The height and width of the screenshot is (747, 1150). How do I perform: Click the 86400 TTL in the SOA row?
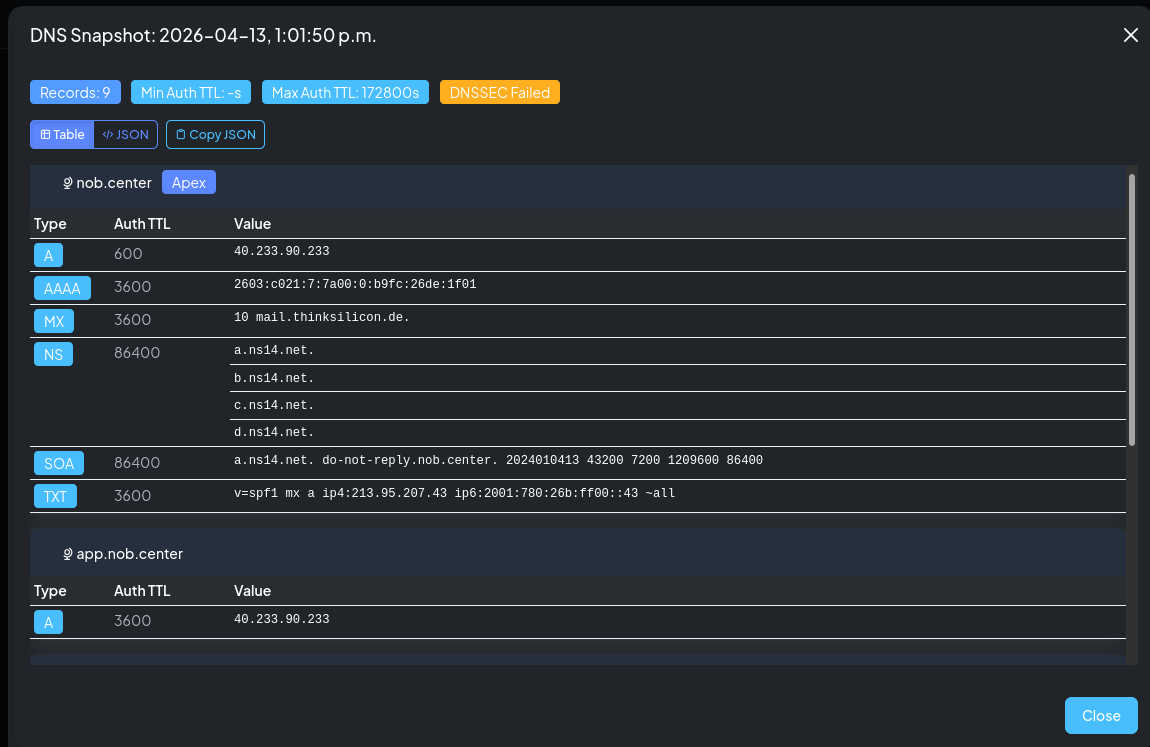coord(137,463)
